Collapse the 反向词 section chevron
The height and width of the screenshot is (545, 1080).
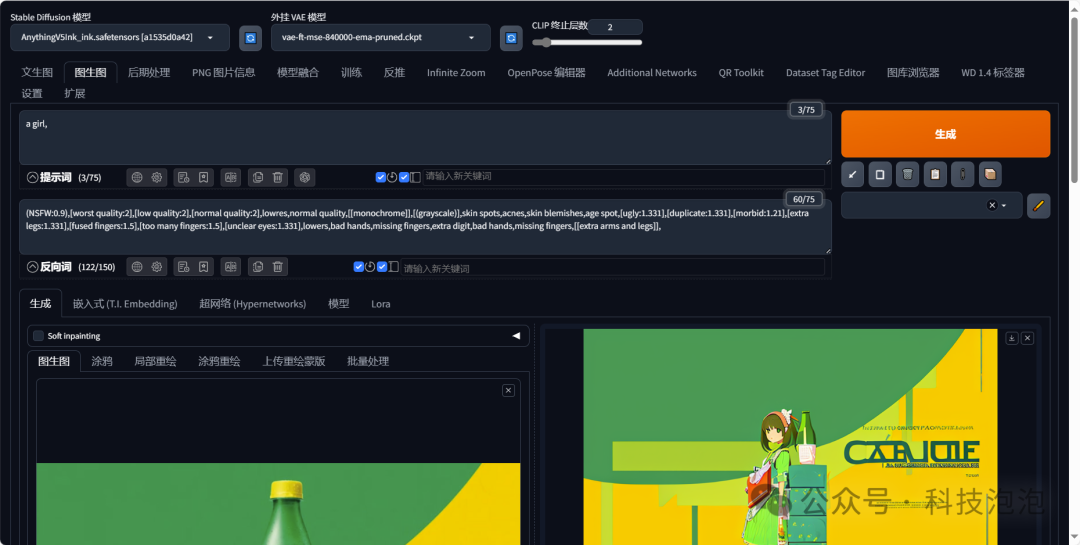point(32,267)
